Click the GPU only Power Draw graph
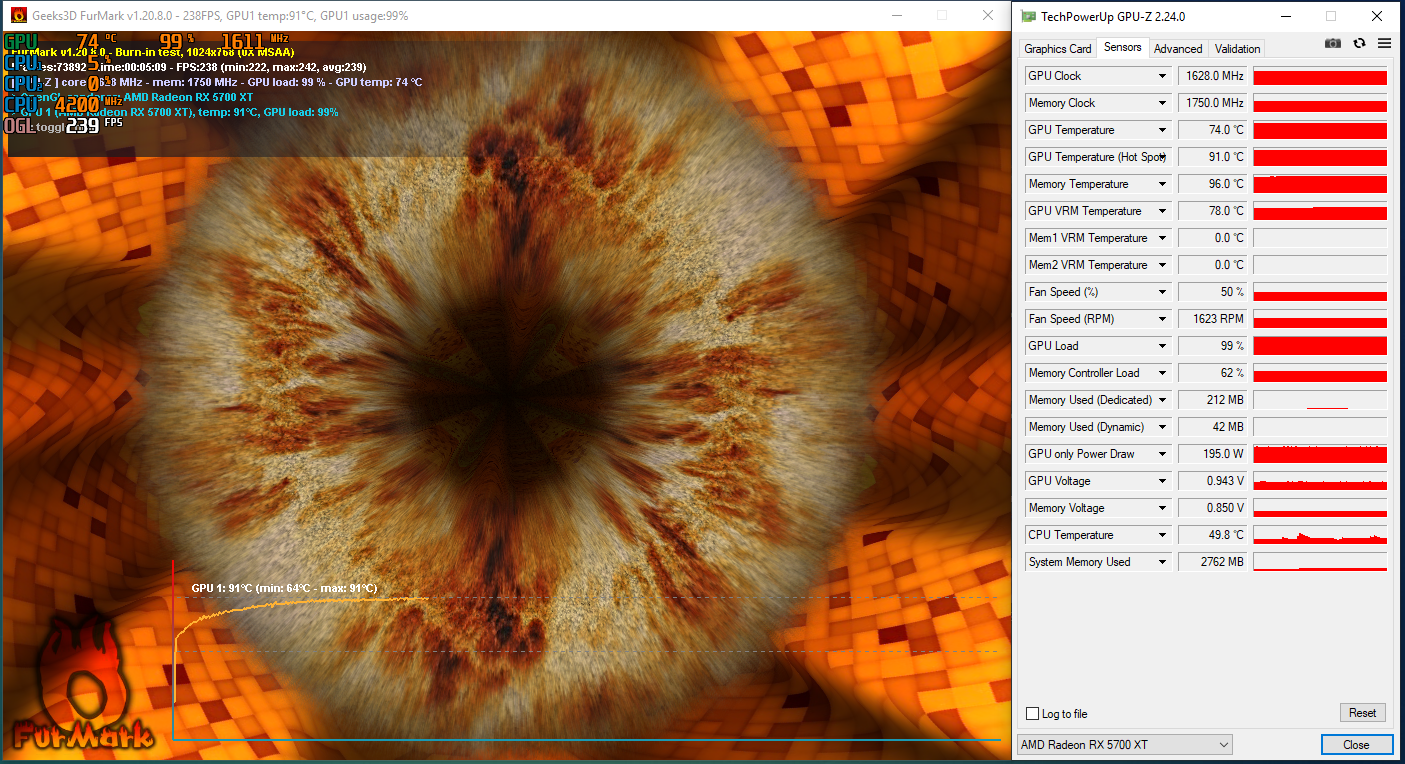Viewport: 1405px width, 764px height. pos(1320,454)
